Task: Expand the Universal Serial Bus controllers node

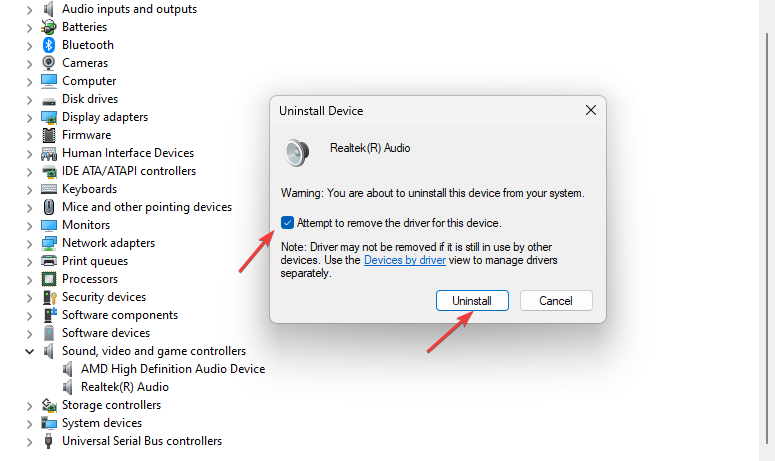Action: point(28,441)
